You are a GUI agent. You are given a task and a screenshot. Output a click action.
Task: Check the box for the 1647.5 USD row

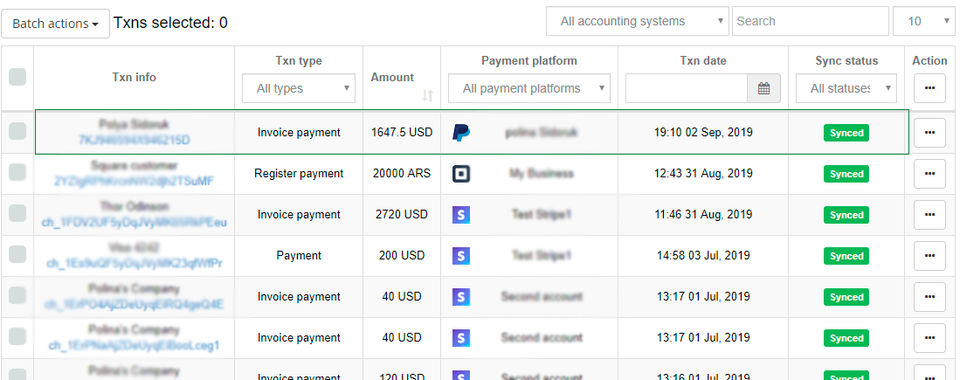click(17, 130)
